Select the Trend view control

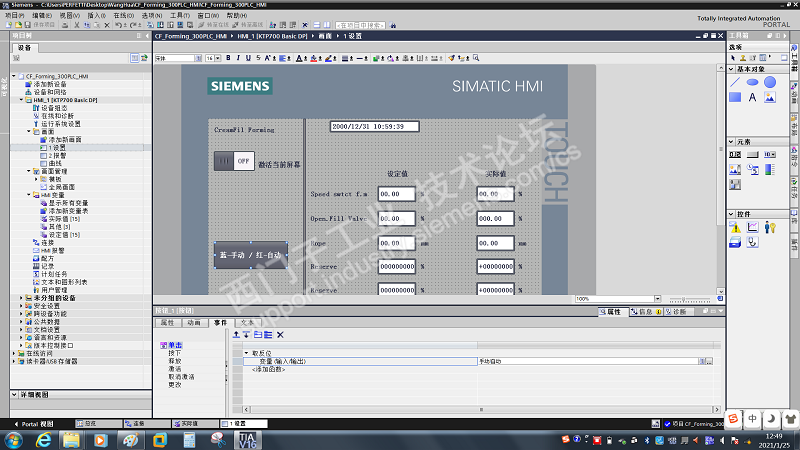[753, 227]
